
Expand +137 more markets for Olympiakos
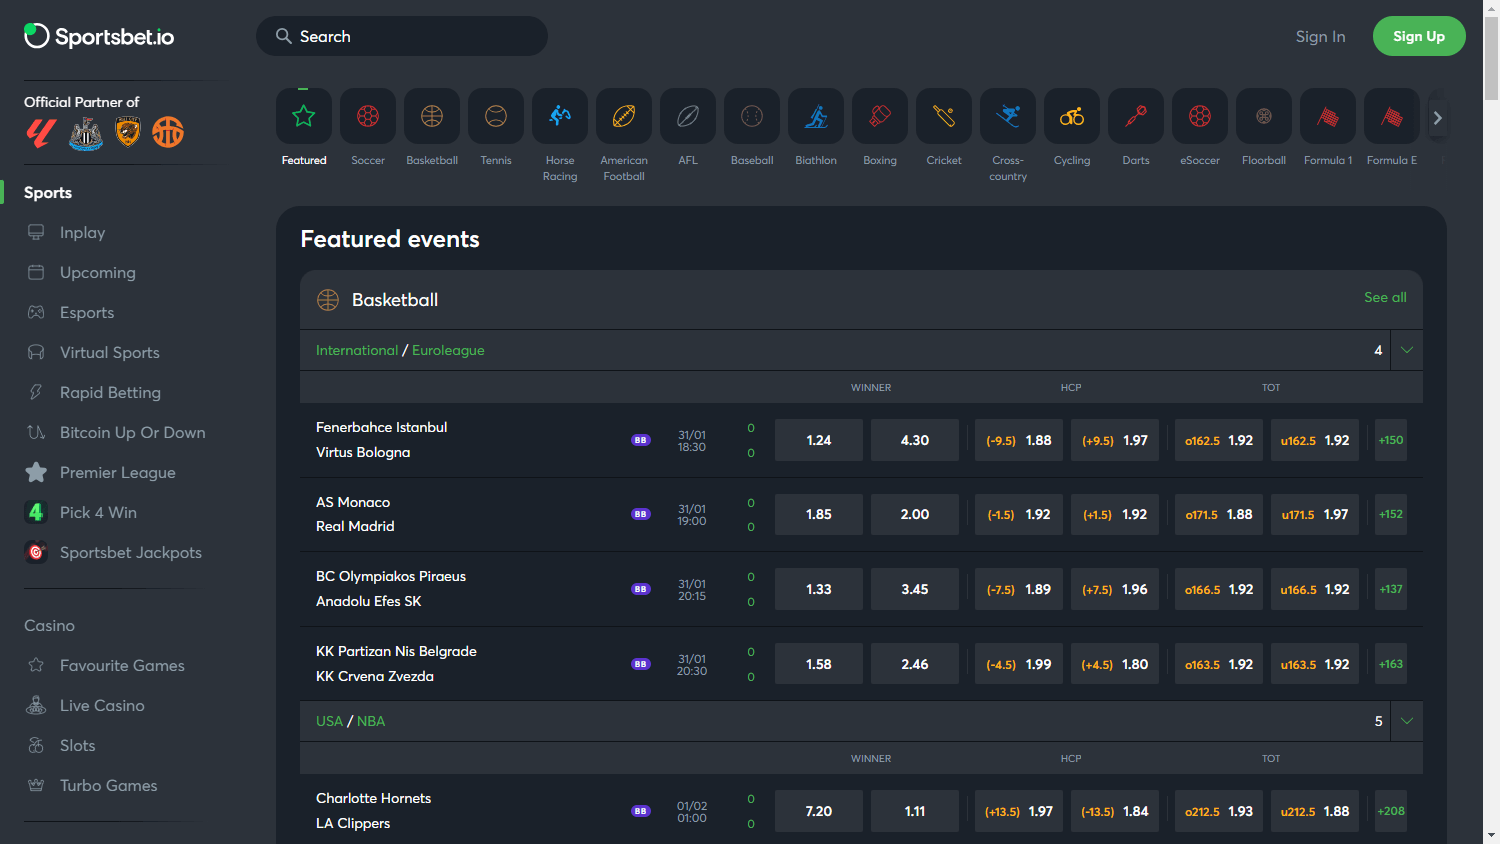[1391, 589]
